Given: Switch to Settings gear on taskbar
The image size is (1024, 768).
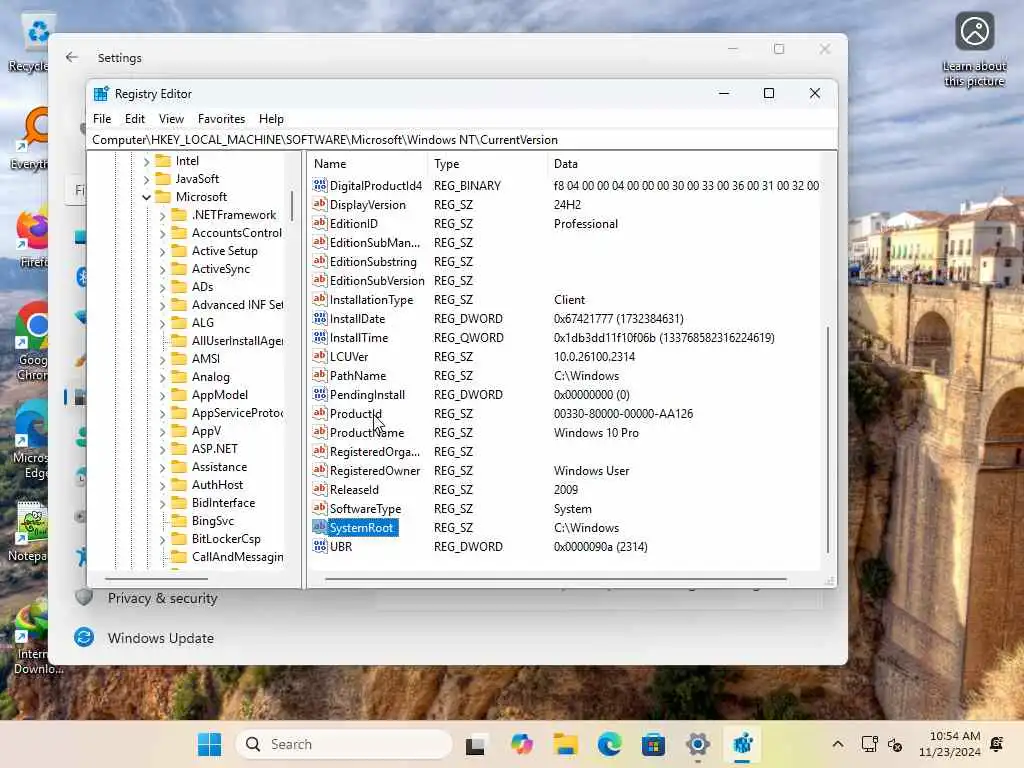Looking at the screenshot, I should [x=697, y=744].
